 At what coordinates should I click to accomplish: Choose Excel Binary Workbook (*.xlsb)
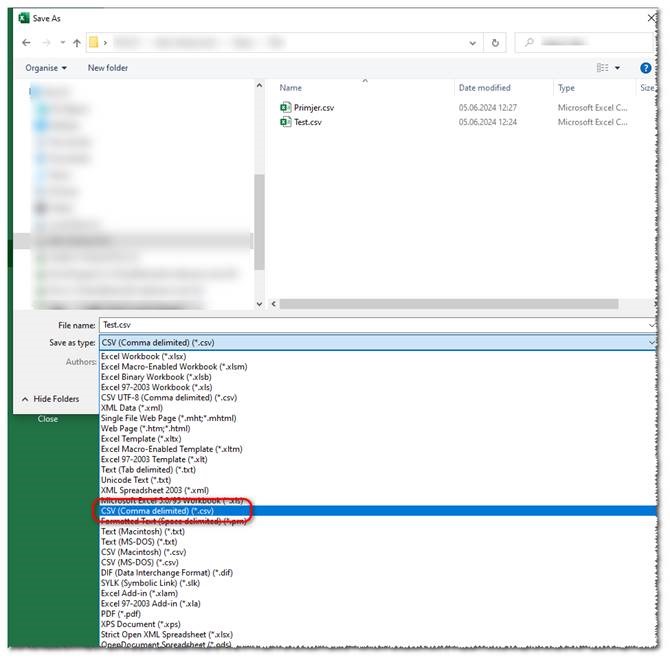coord(156,377)
